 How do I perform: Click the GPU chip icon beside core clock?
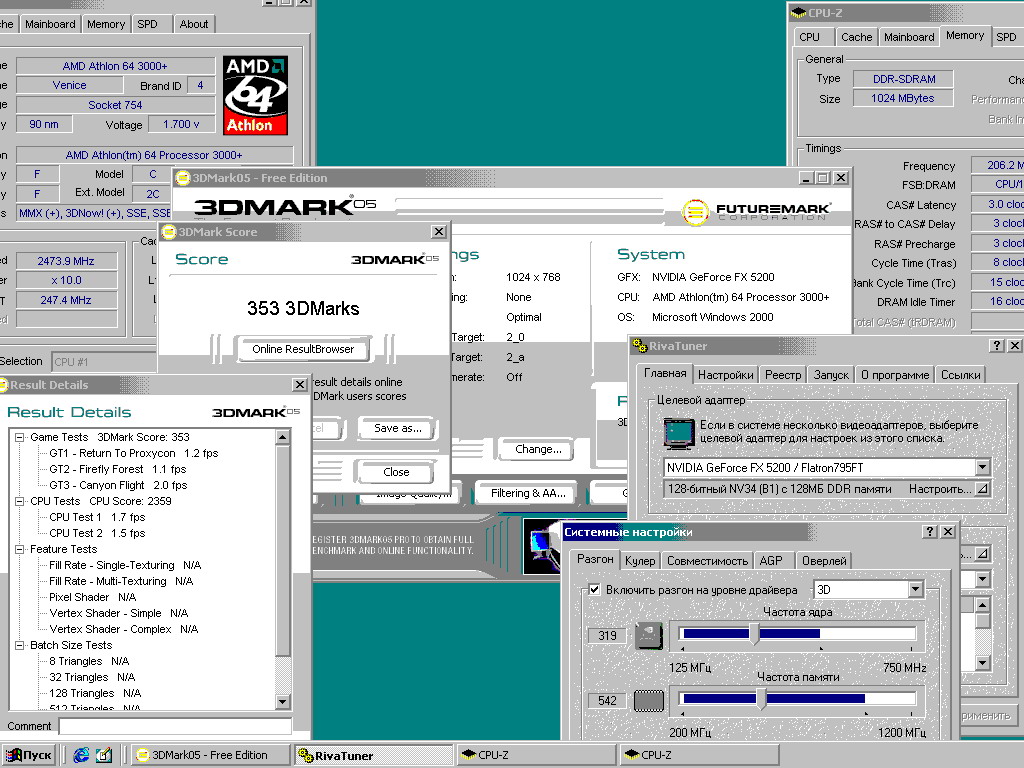(649, 635)
